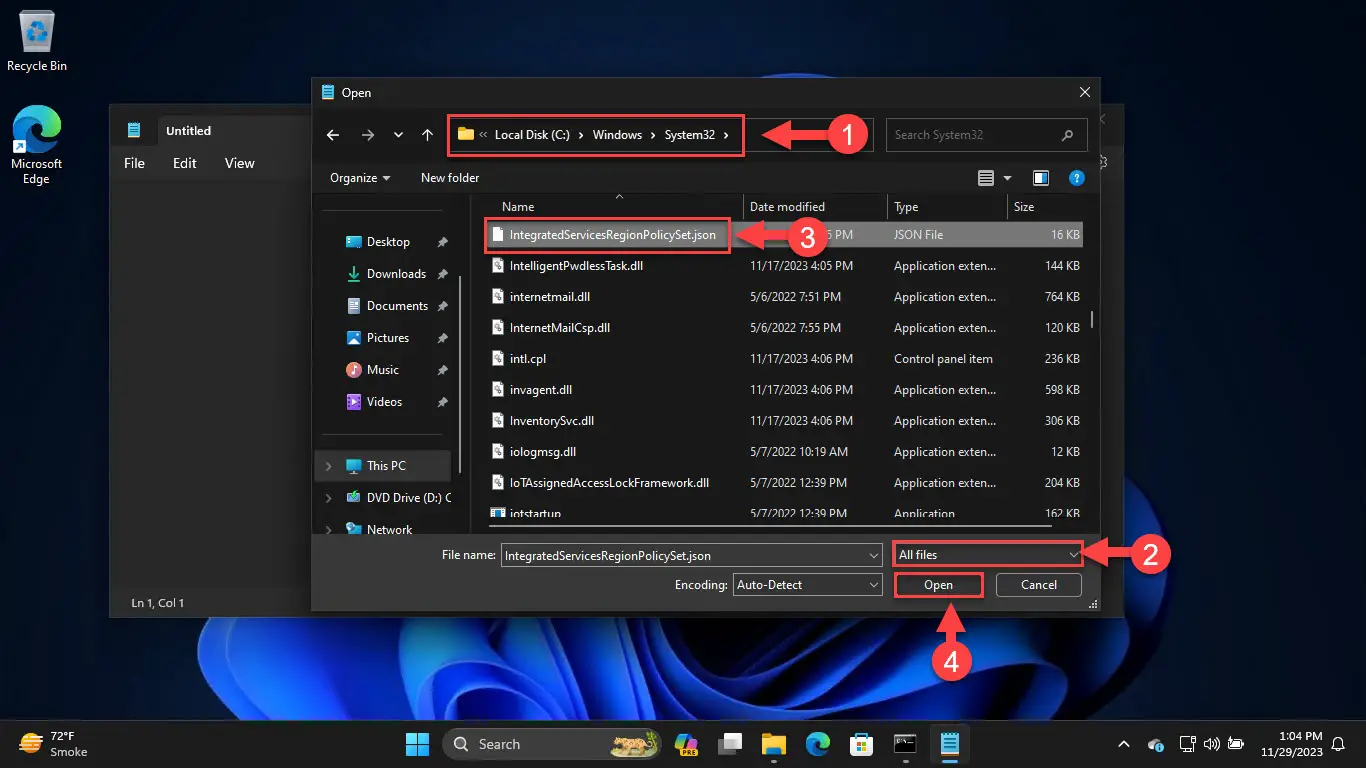Viewport: 1366px width, 768px height.
Task: Go up one folder level
Action: [427, 135]
